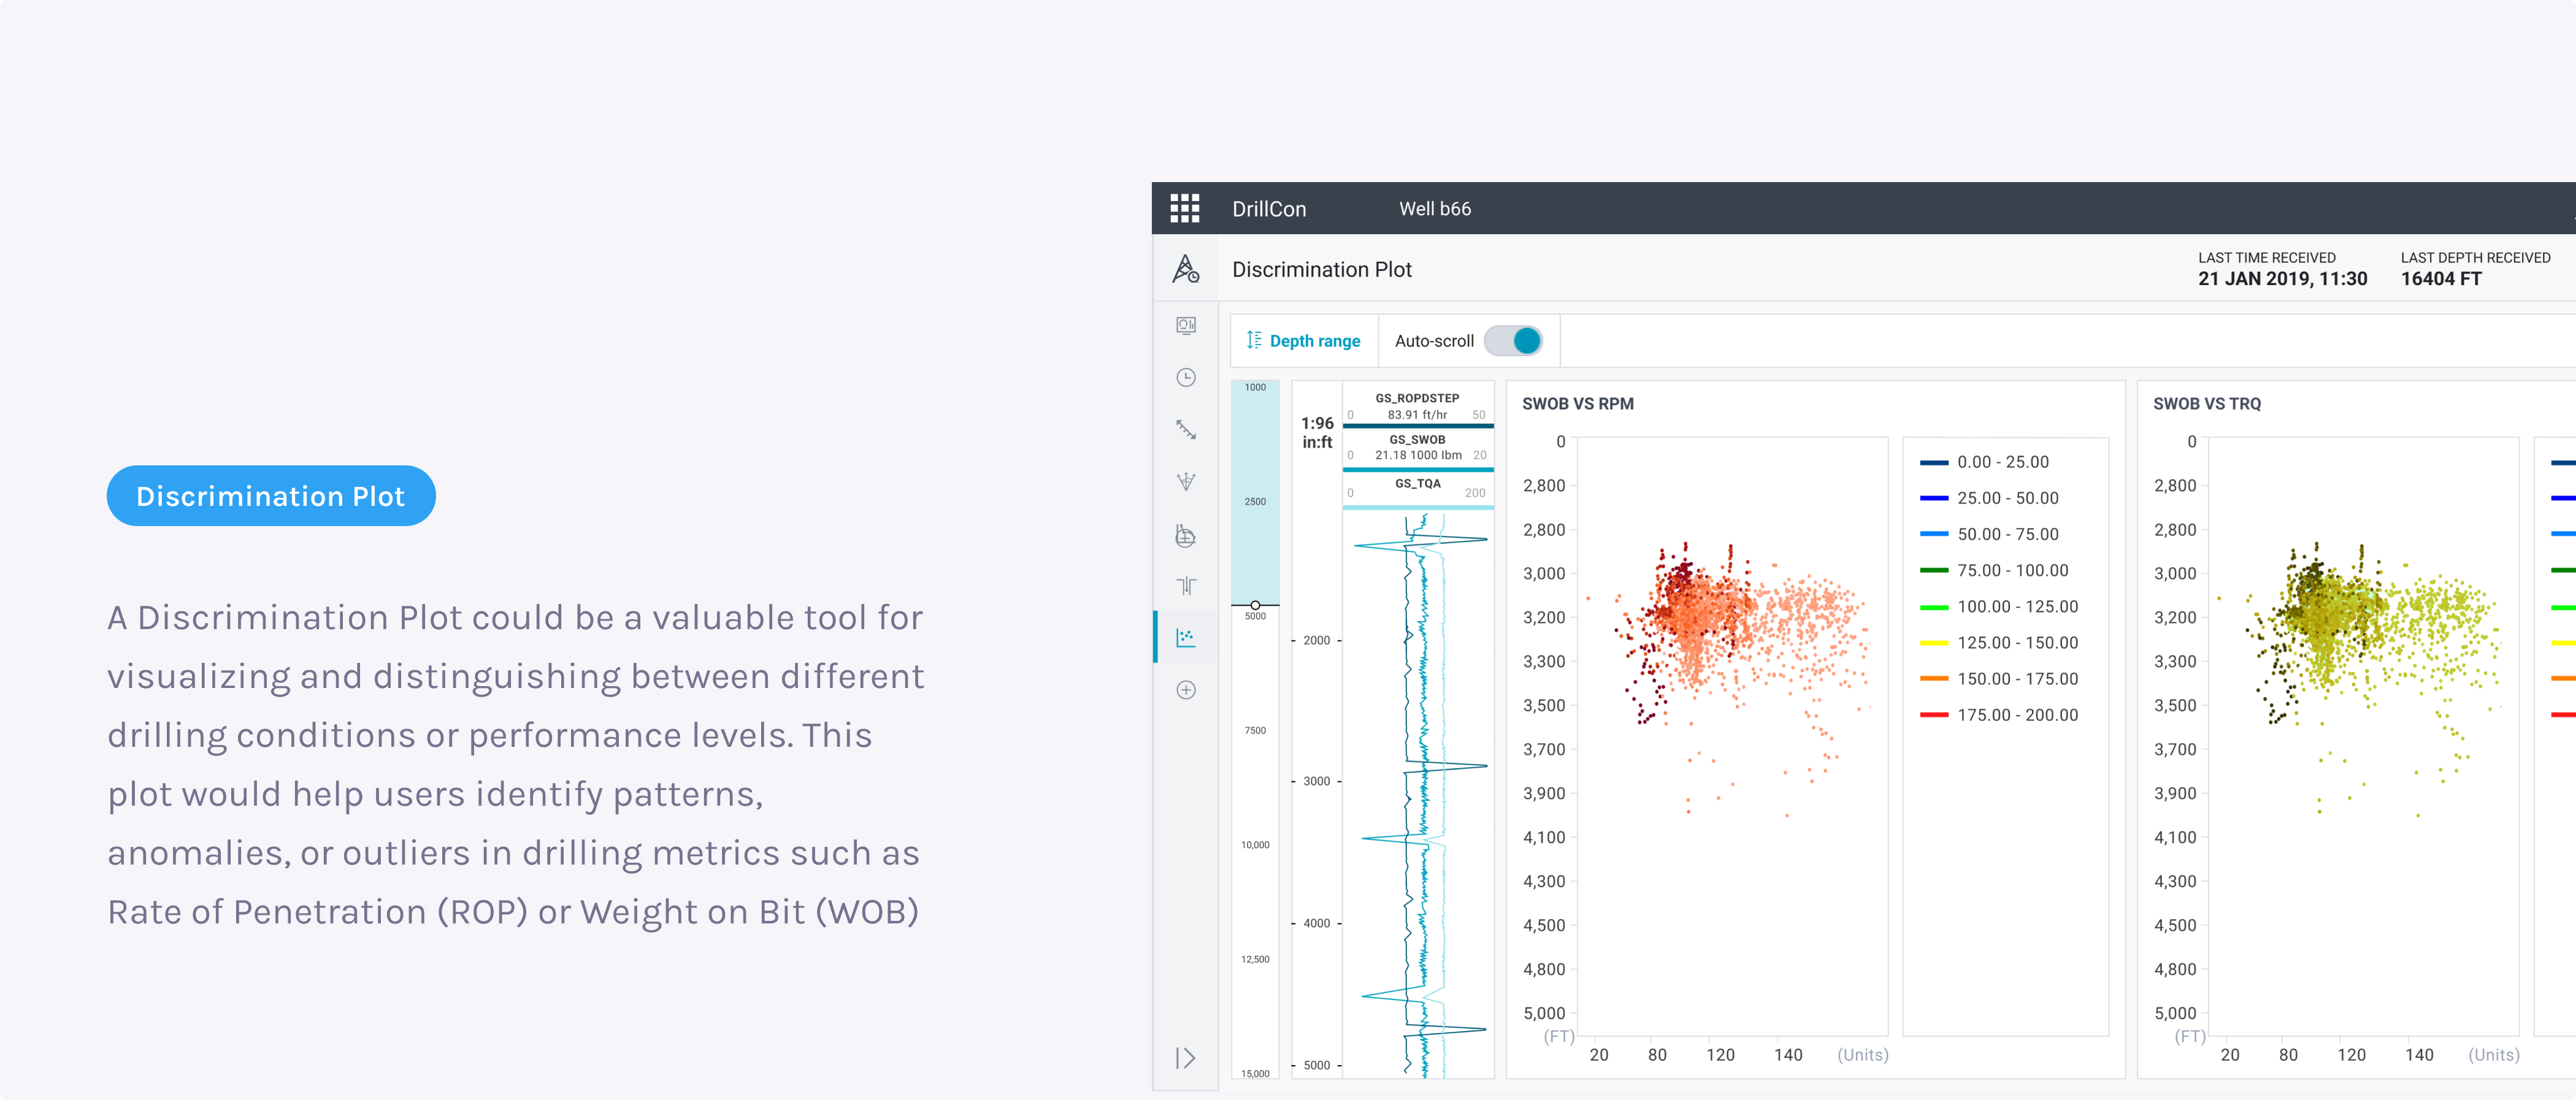Viewport: 2576px width, 1100px height.
Task: Expand the collapsed sidebar with arrow
Action: pyautogui.click(x=1185, y=1058)
